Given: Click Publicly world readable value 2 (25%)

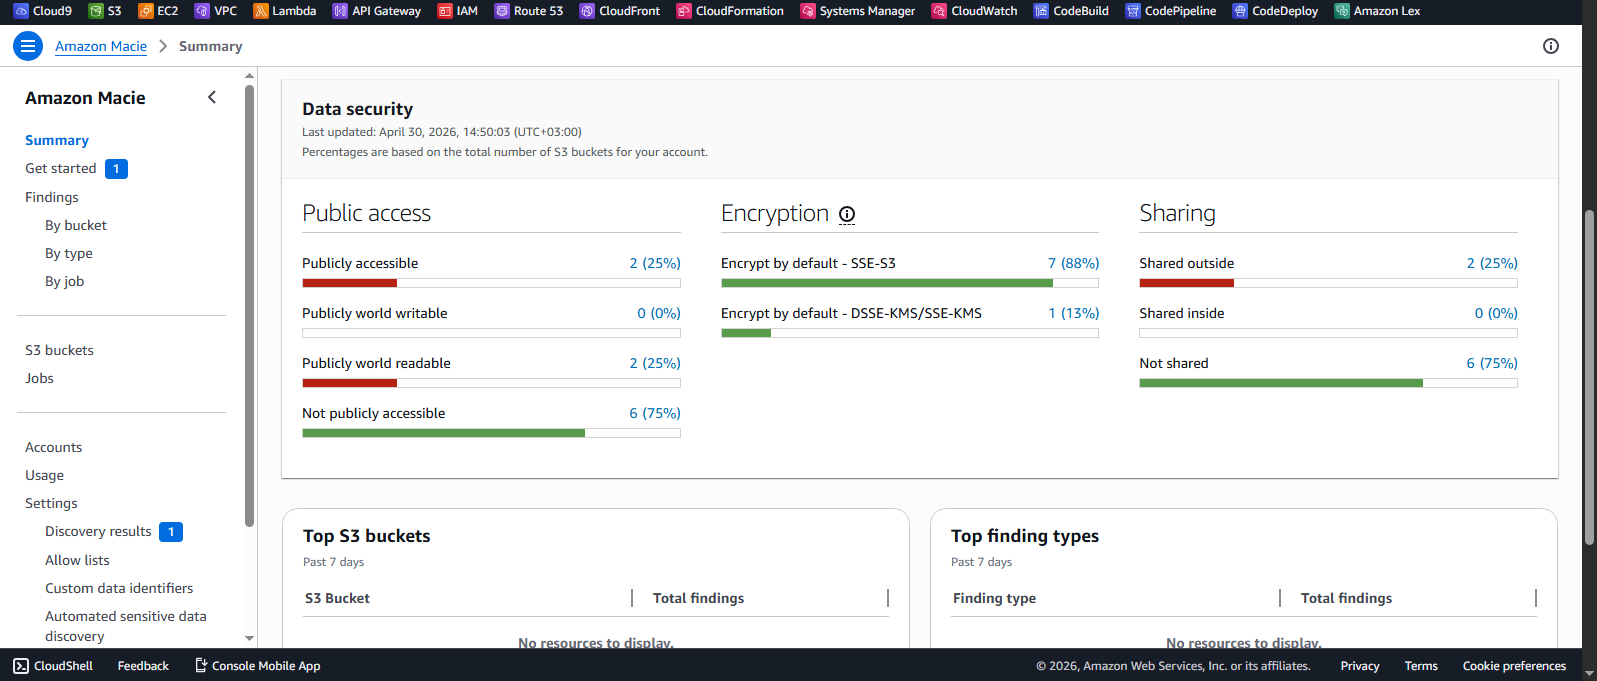Looking at the screenshot, I should click(655, 363).
